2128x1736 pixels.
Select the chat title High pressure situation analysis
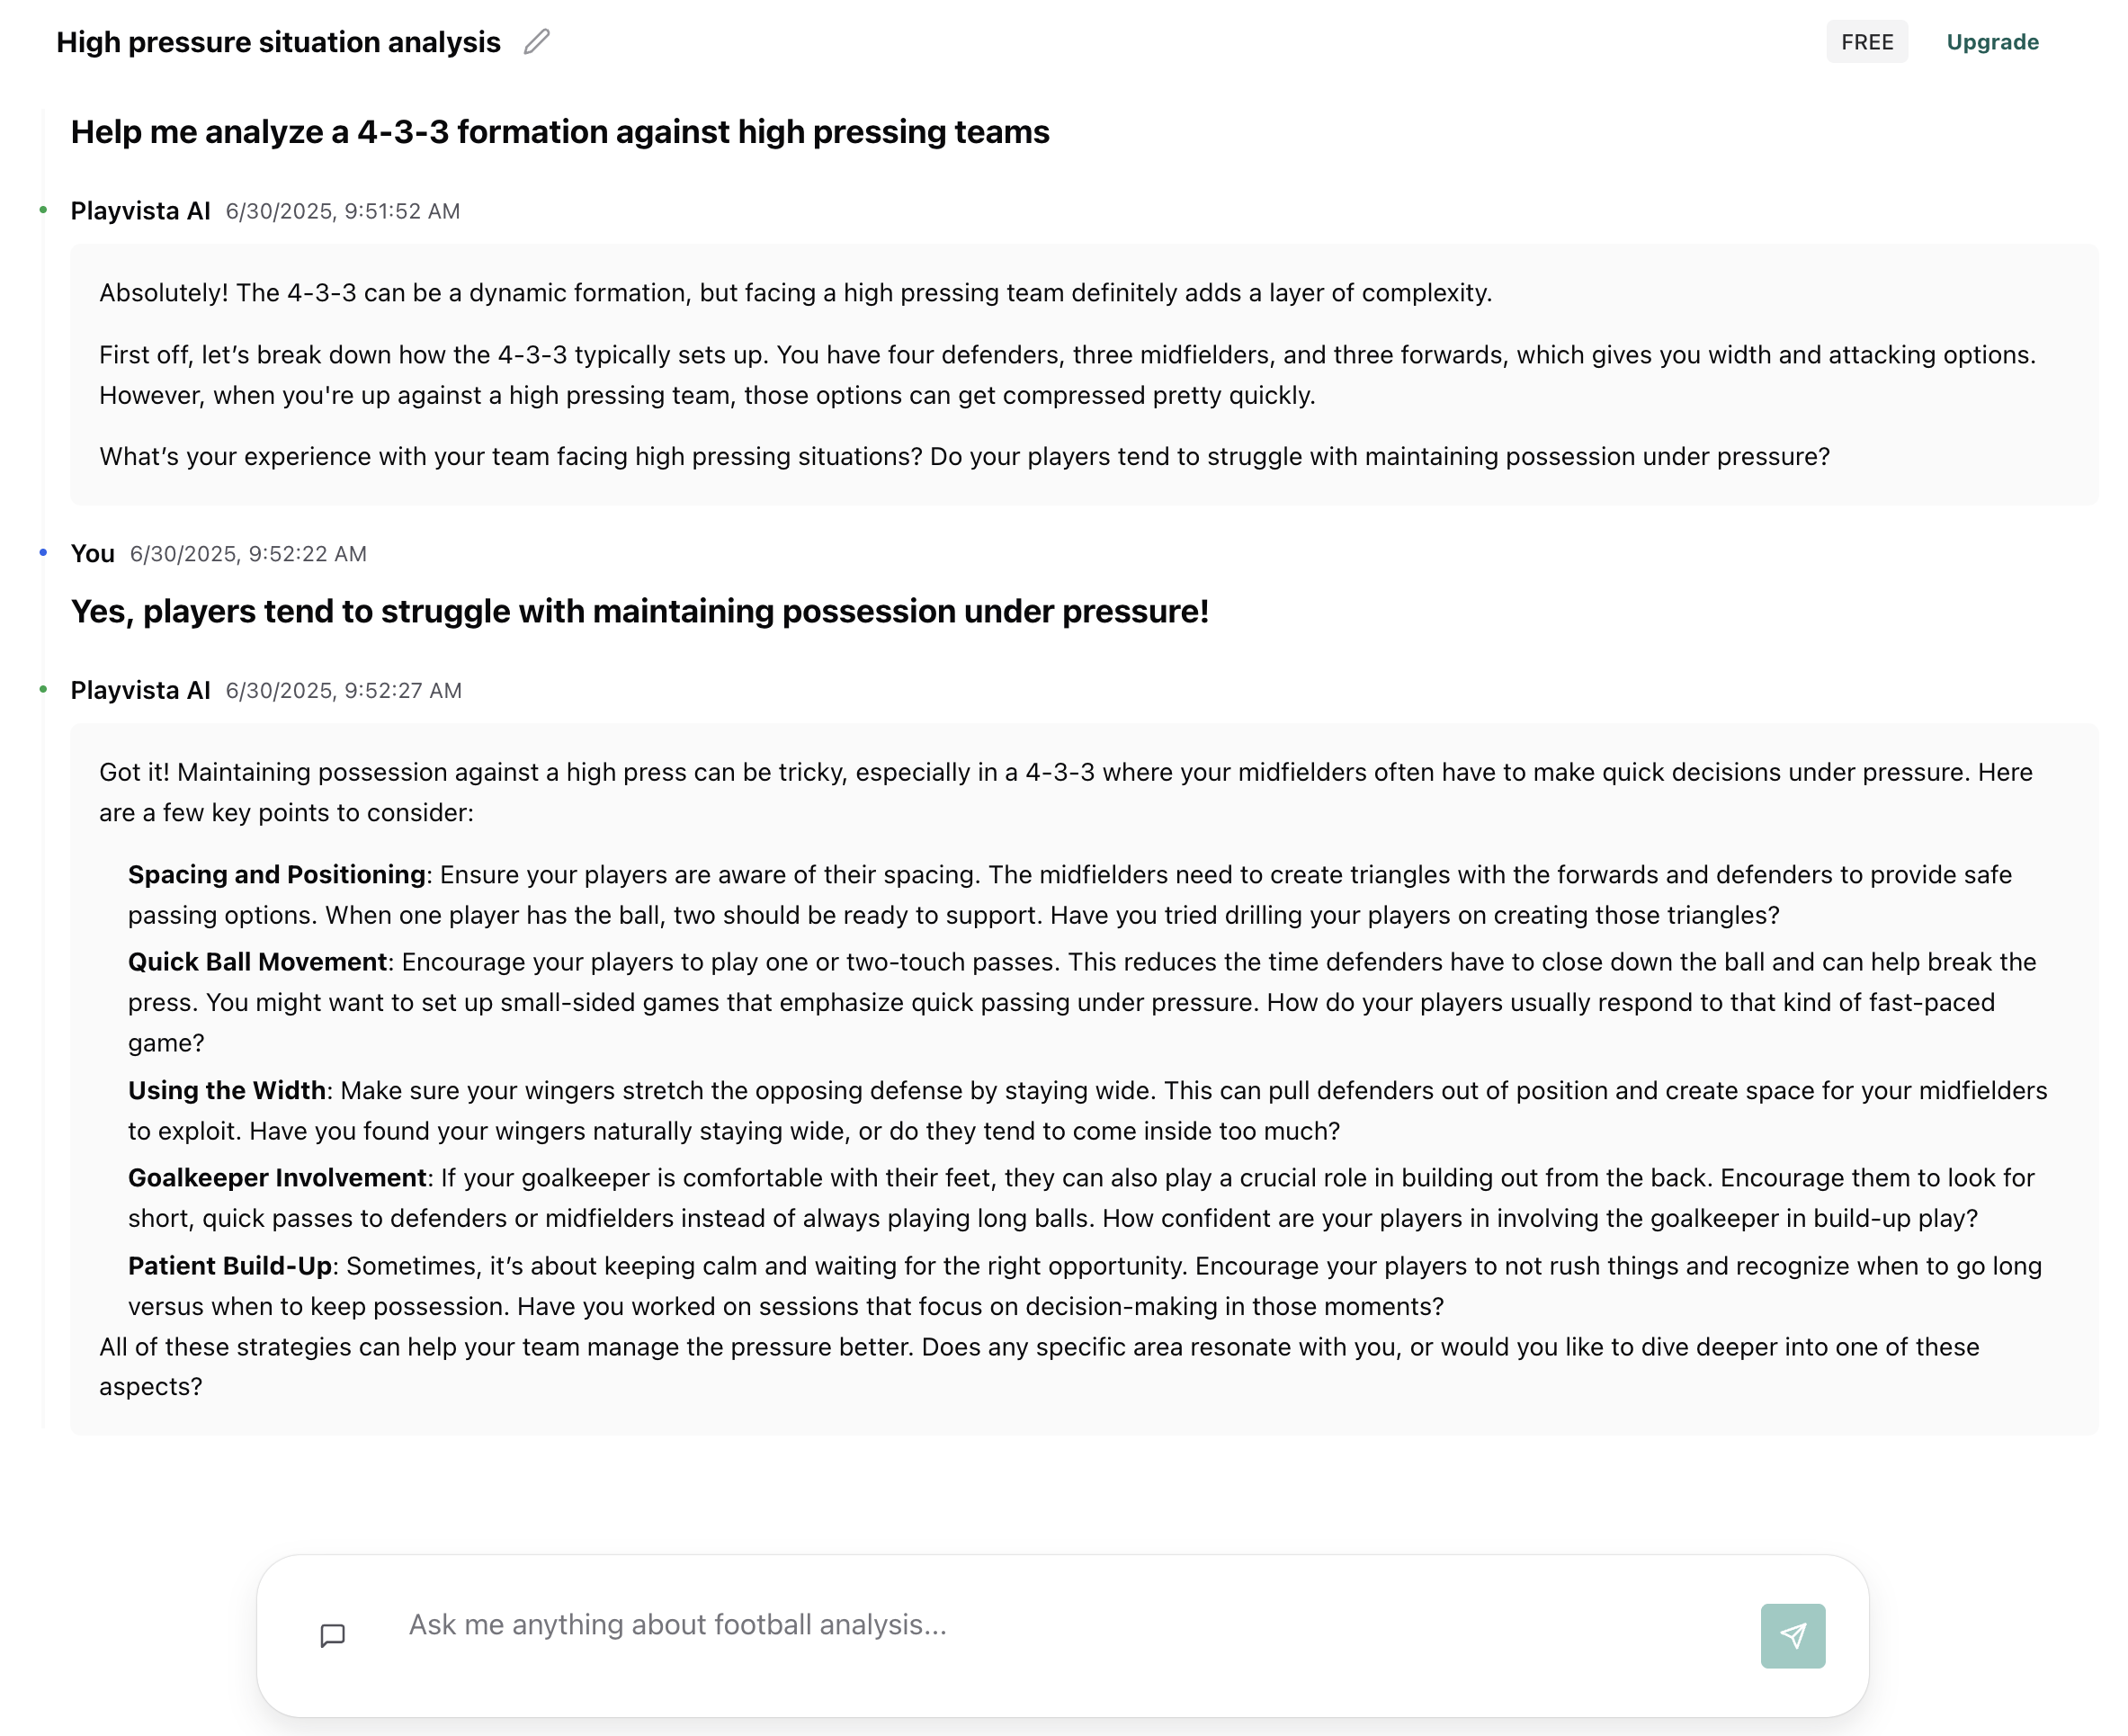[x=279, y=42]
